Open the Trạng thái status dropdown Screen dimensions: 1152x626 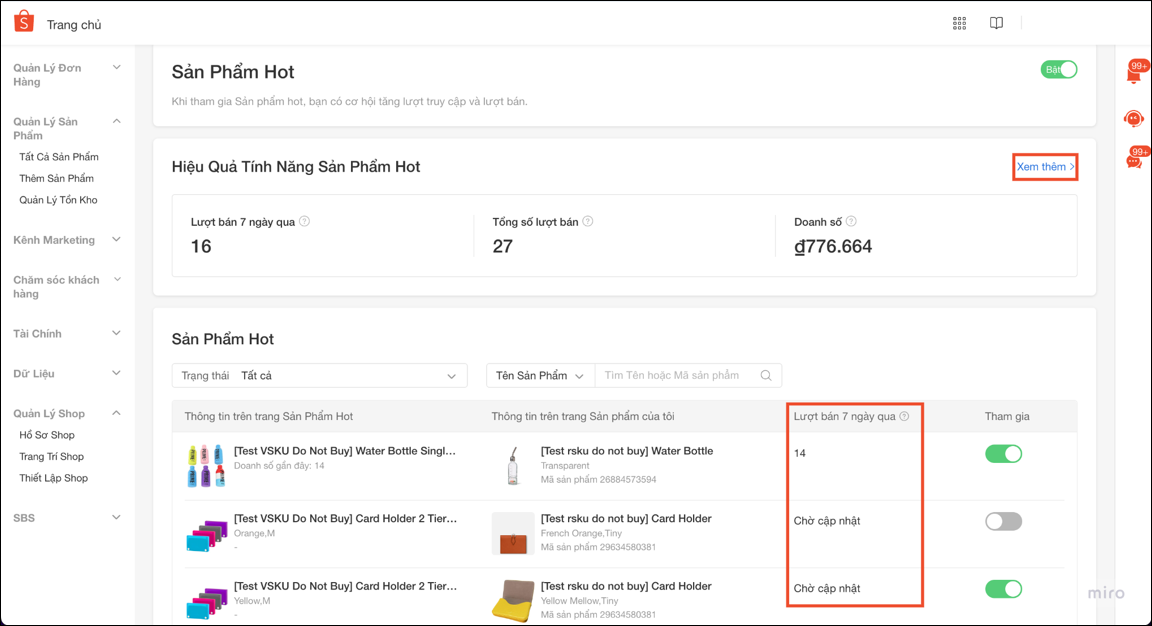[319, 376]
